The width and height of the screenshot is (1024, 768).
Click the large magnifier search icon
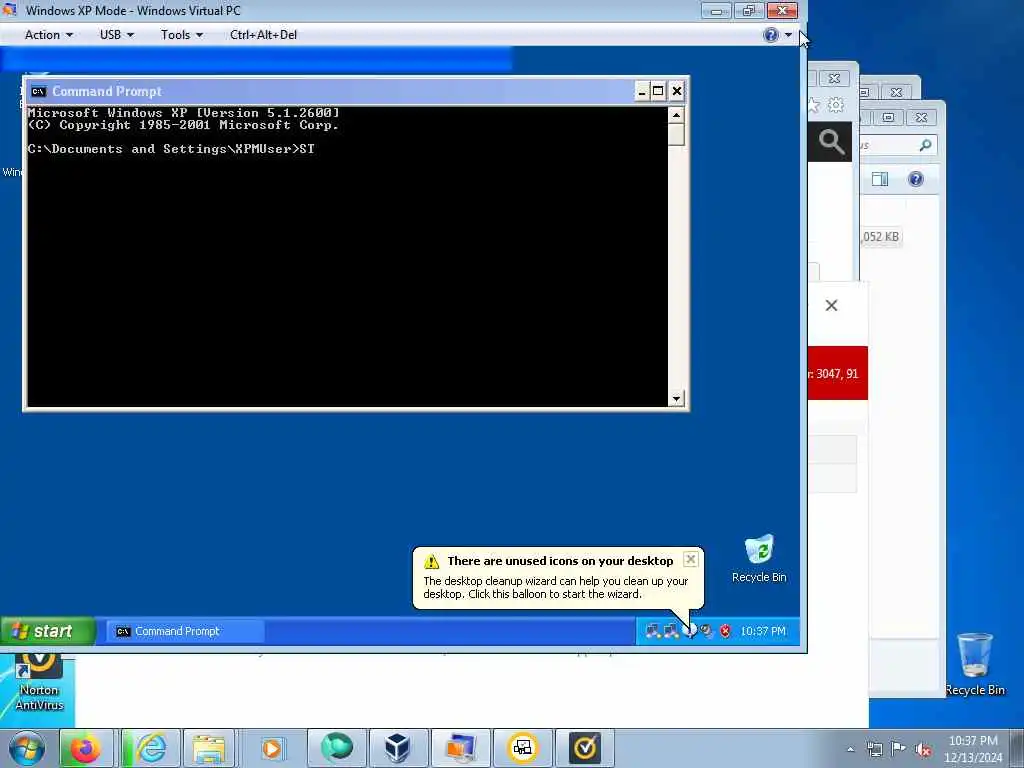(x=831, y=141)
